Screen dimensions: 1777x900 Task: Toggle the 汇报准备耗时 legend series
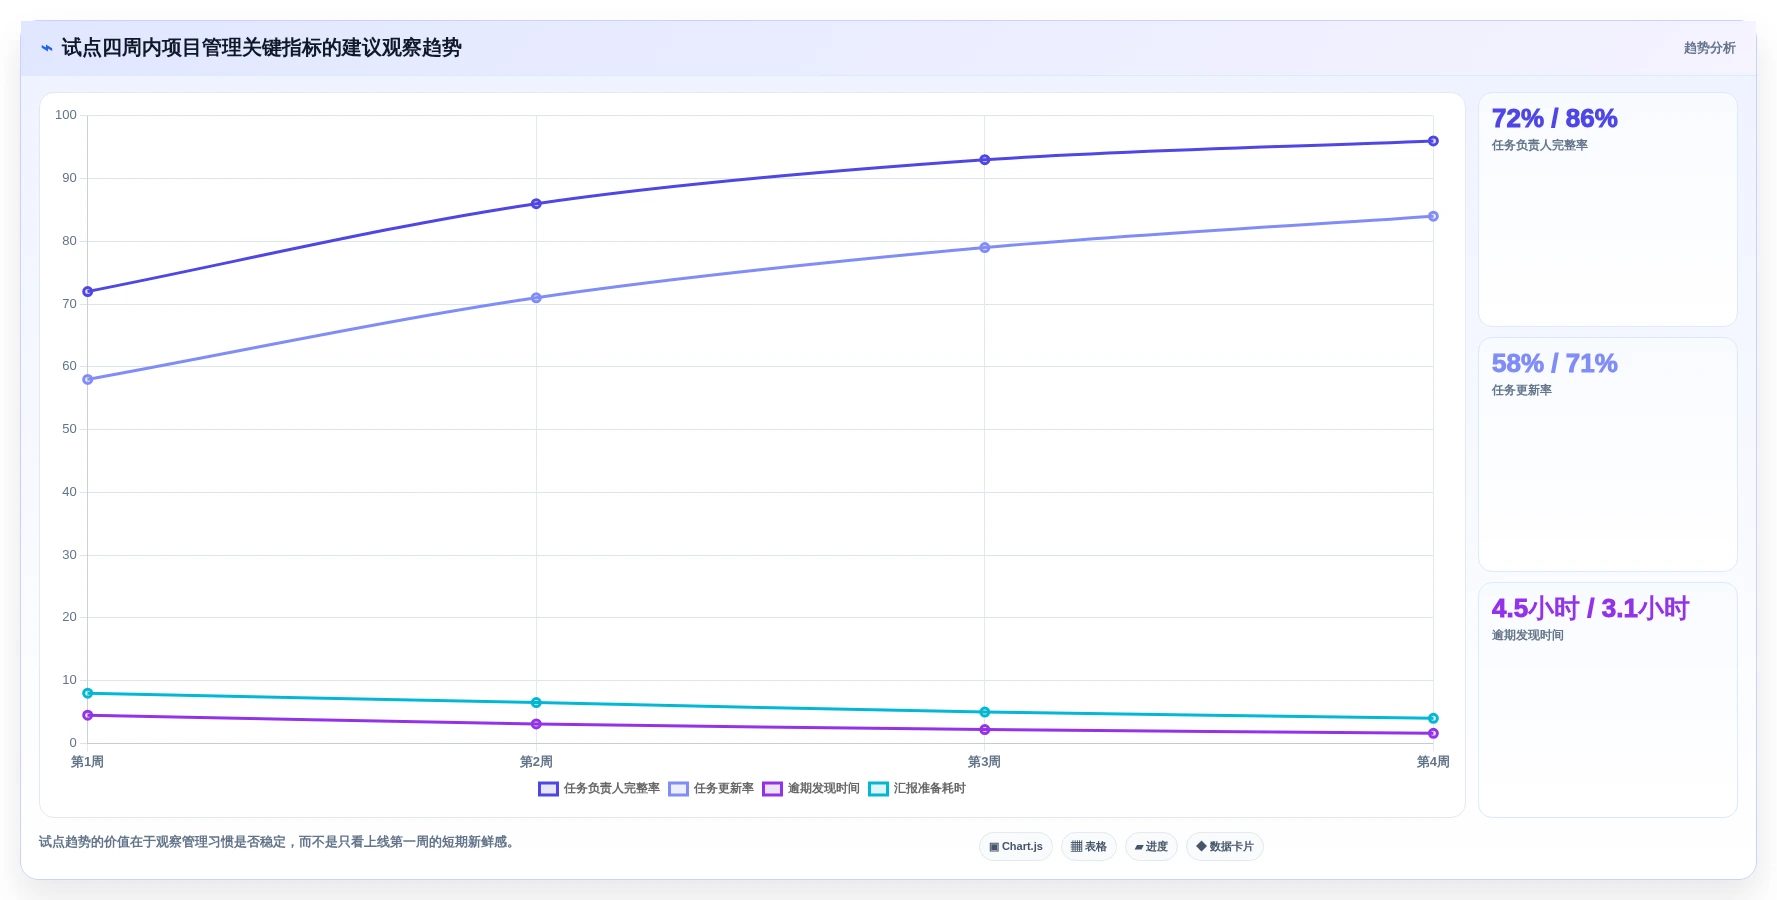(917, 788)
